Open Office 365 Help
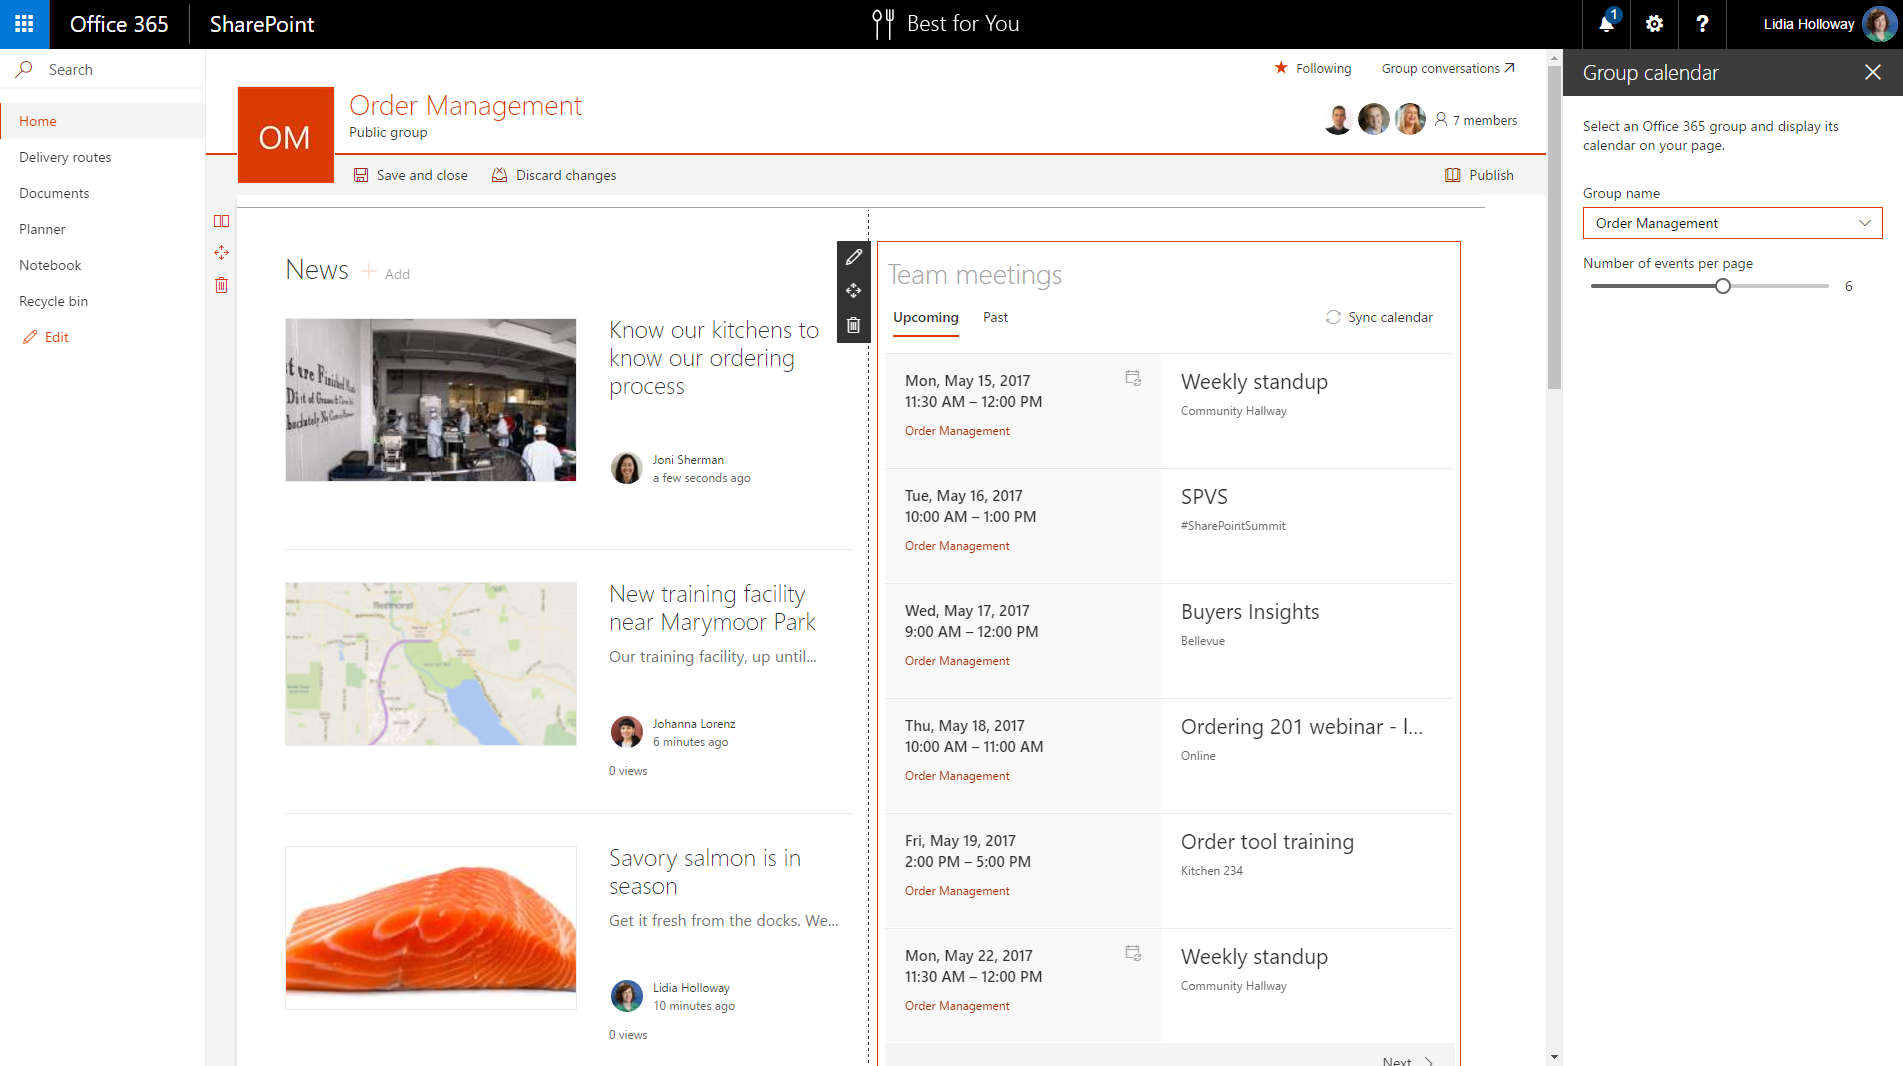The width and height of the screenshot is (1903, 1066). pos(1702,24)
